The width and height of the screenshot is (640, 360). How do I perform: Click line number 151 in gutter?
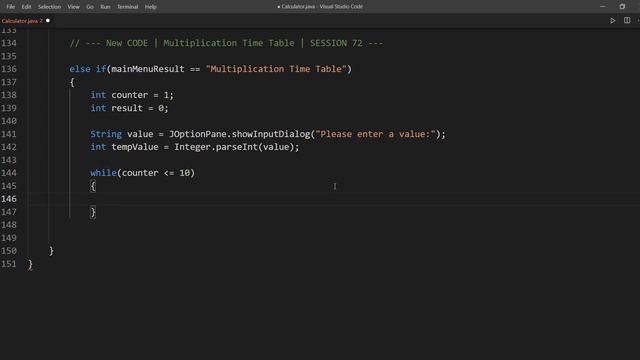click(9, 264)
